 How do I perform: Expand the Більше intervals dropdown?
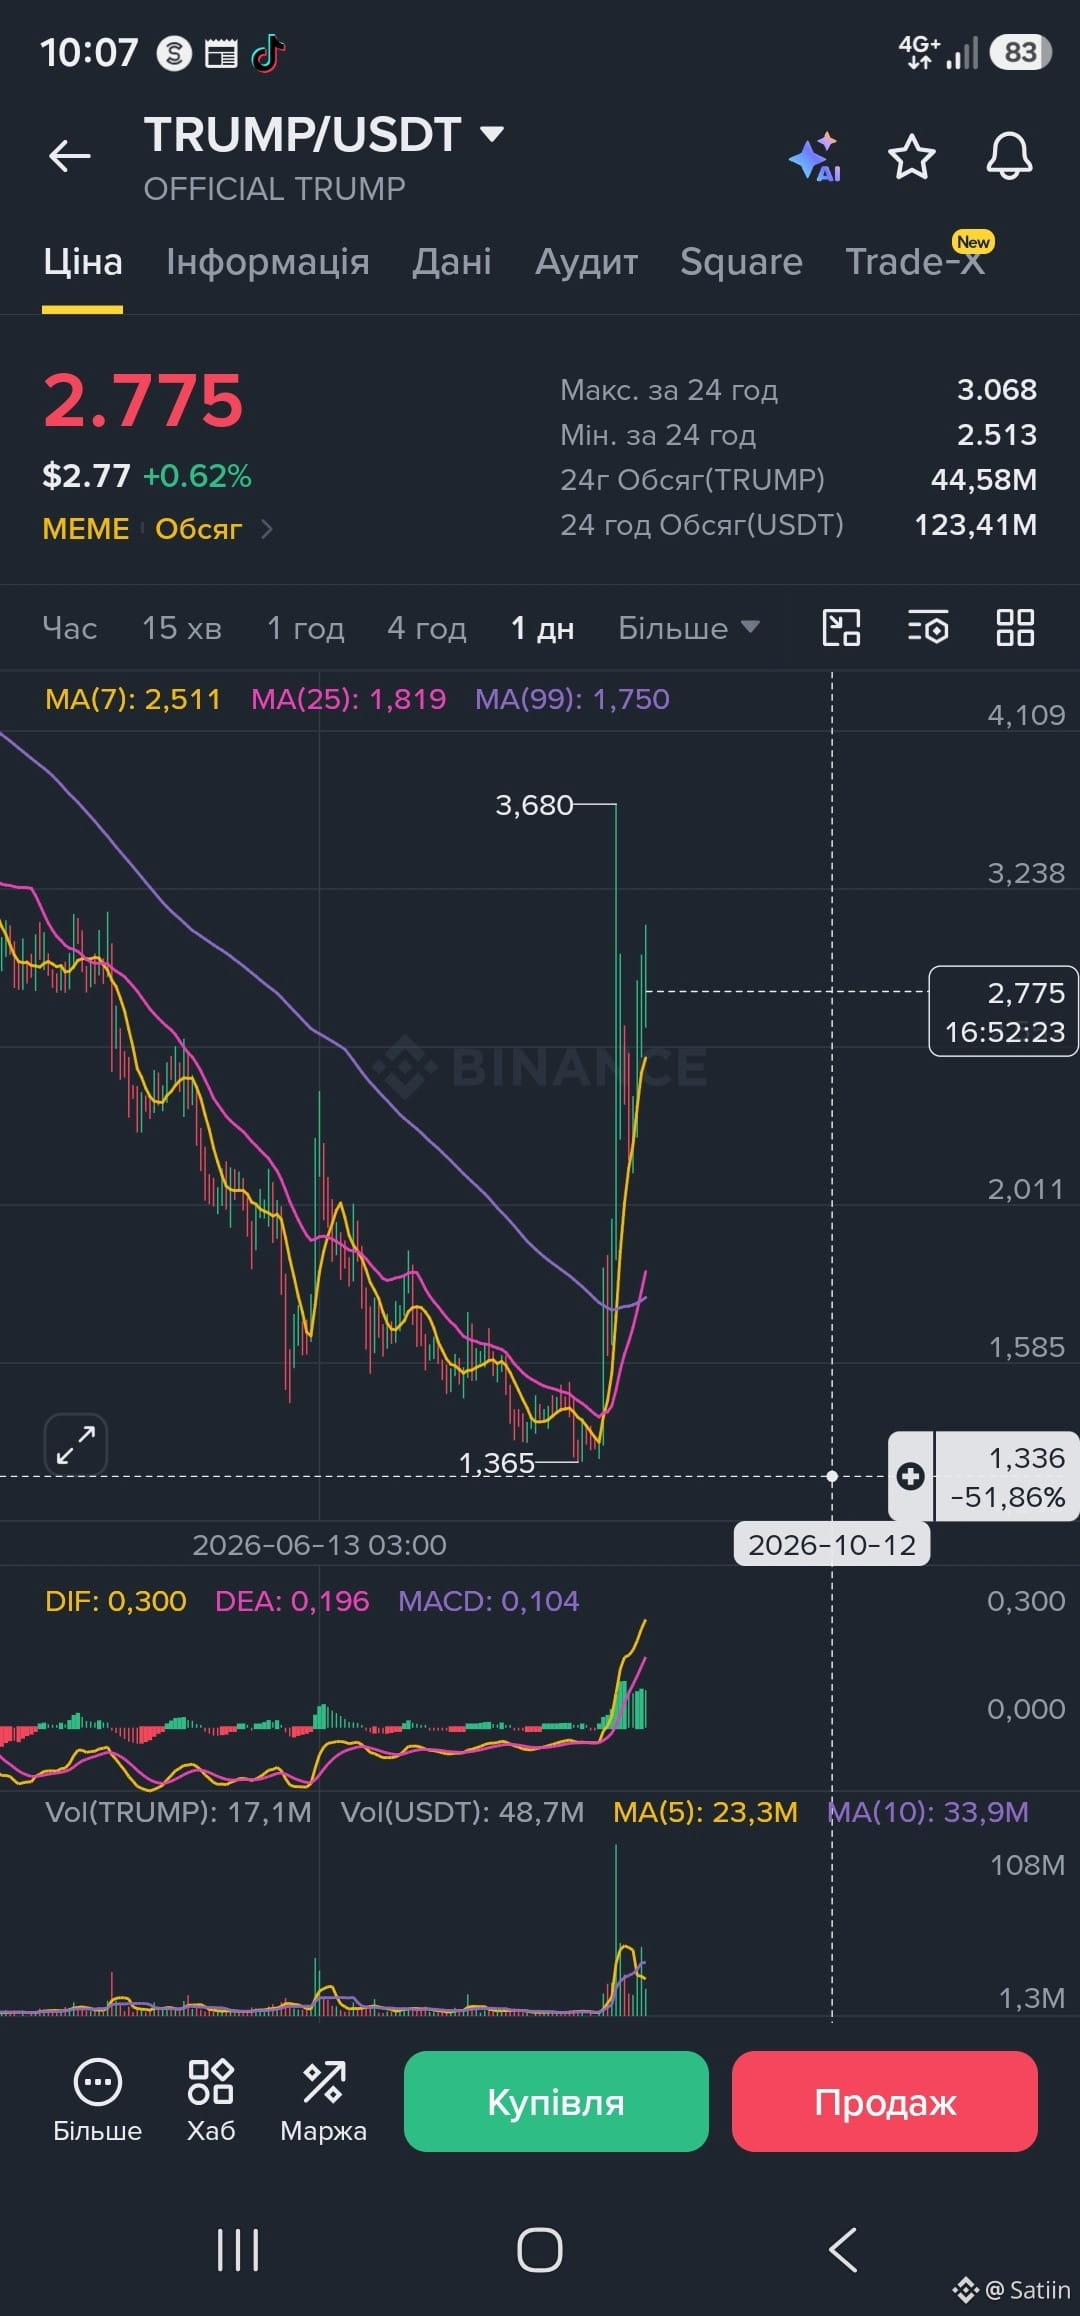pyautogui.click(x=689, y=628)
